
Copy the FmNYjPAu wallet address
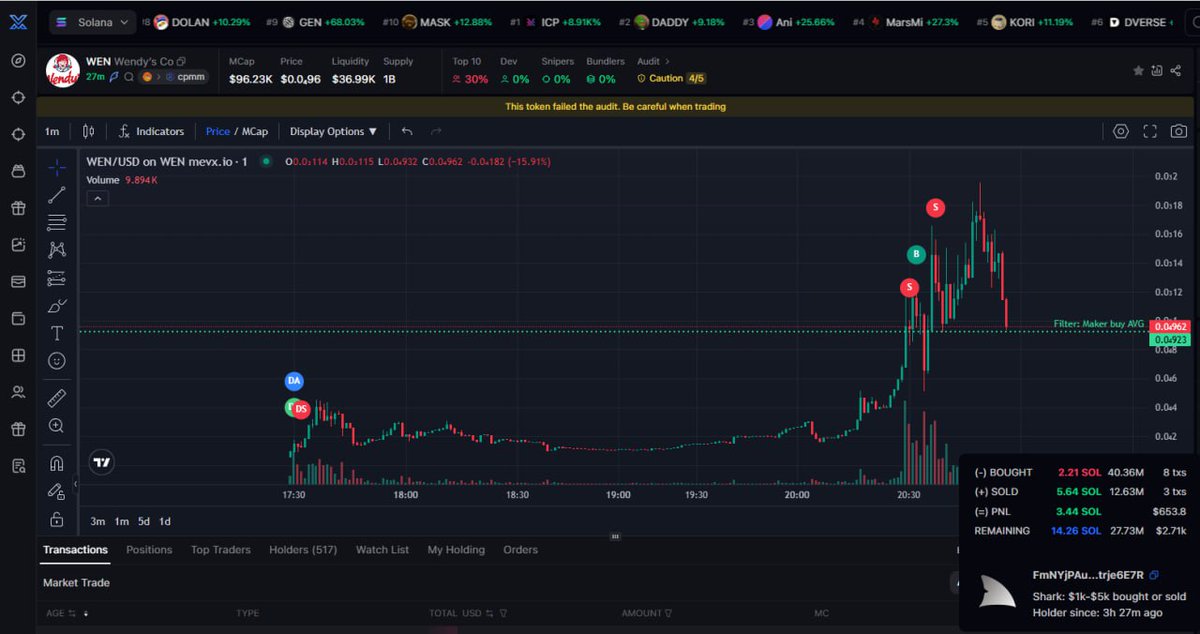coord(1154,575)
